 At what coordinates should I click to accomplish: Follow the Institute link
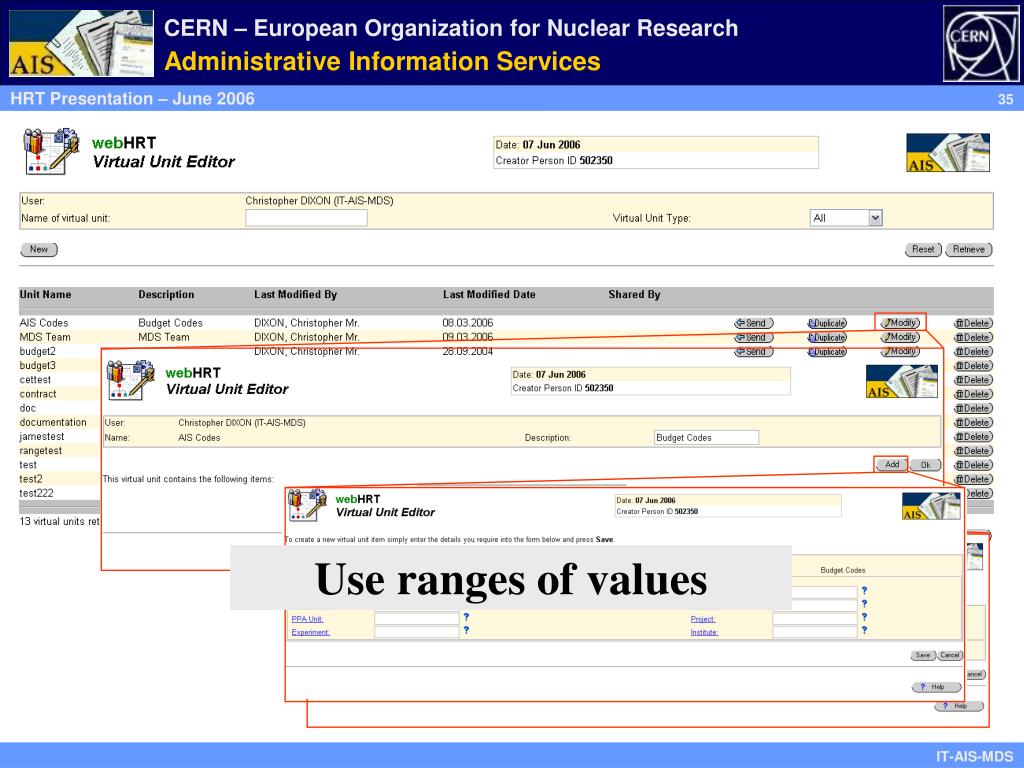pyautogui.click(x=704, y=632)
